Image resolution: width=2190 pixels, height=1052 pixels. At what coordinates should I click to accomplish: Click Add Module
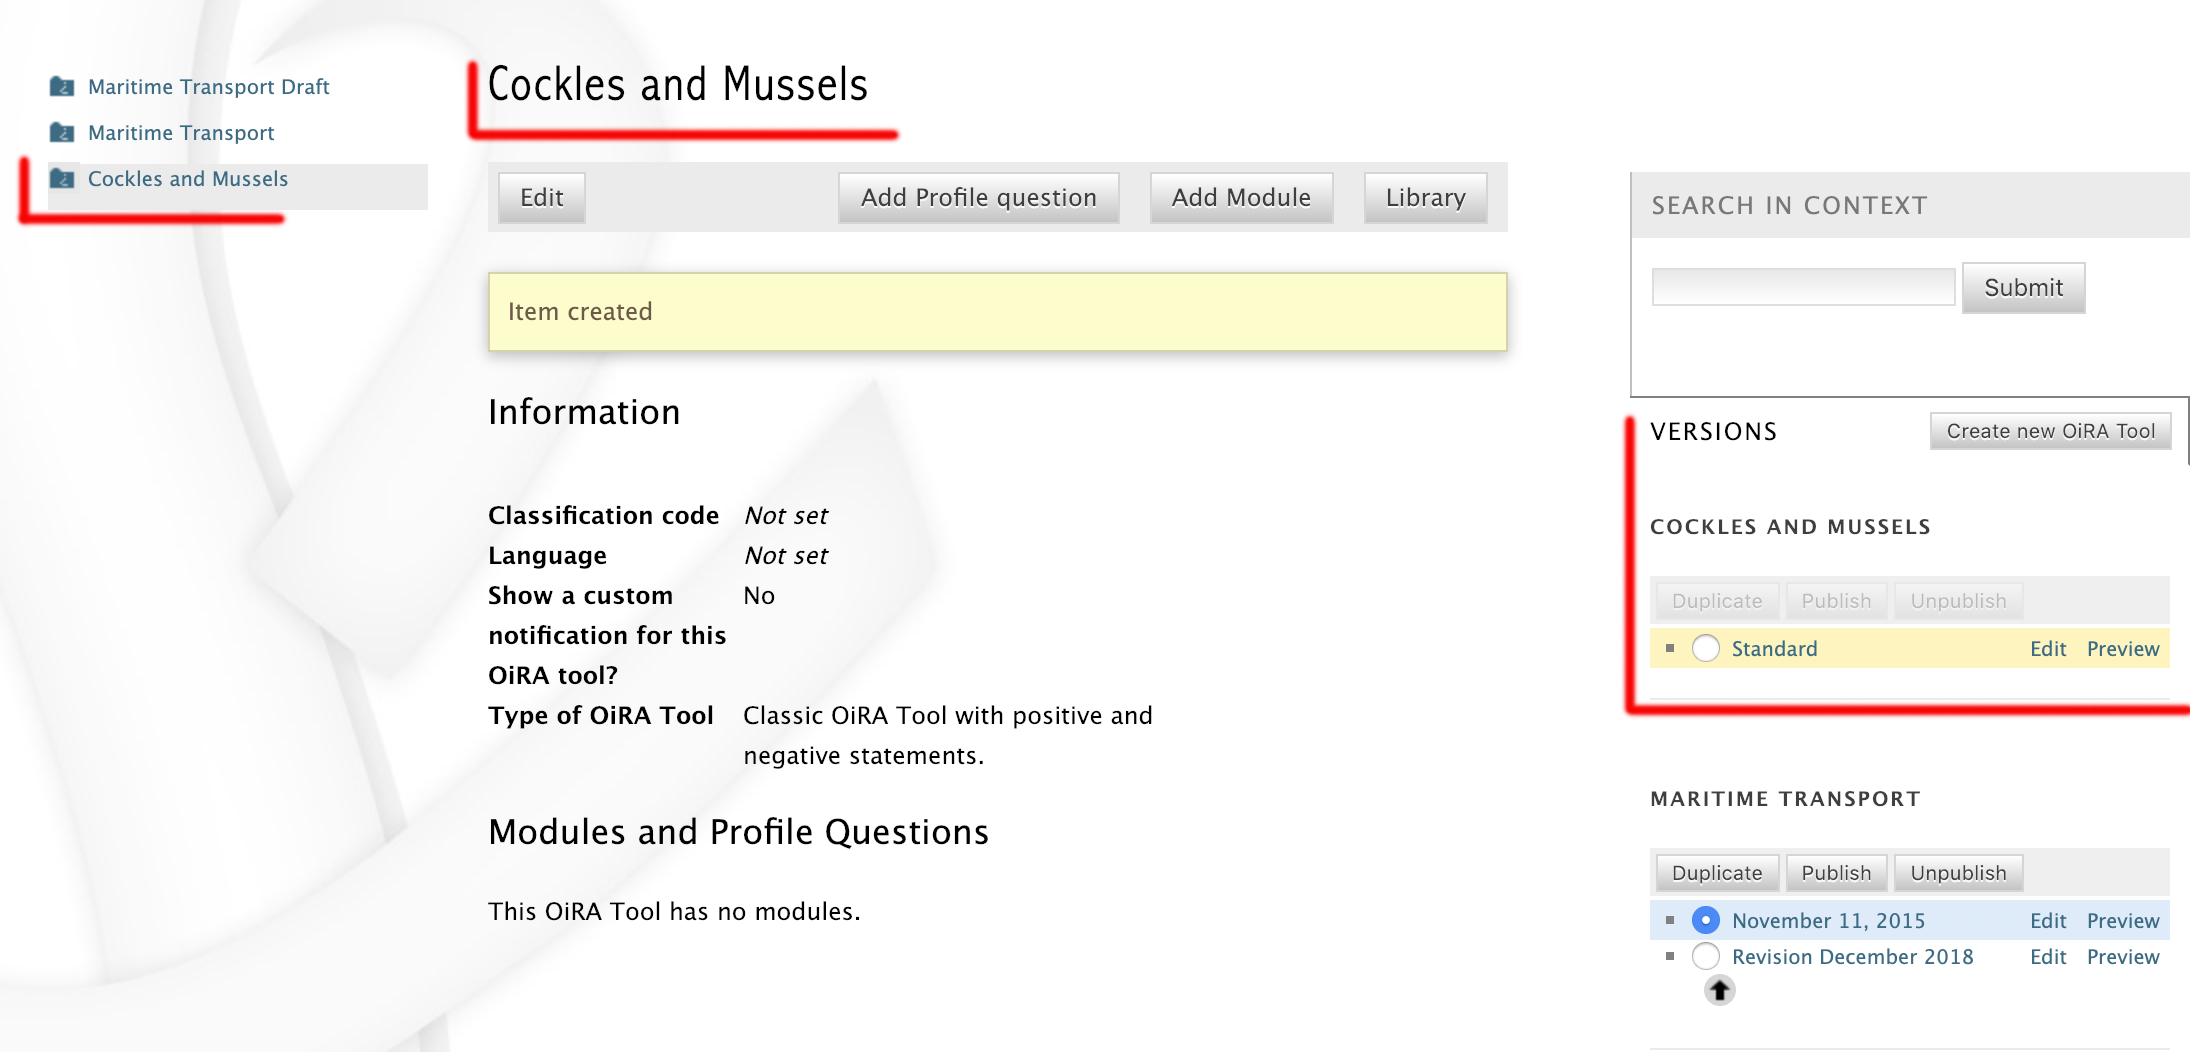(1240, 197)
